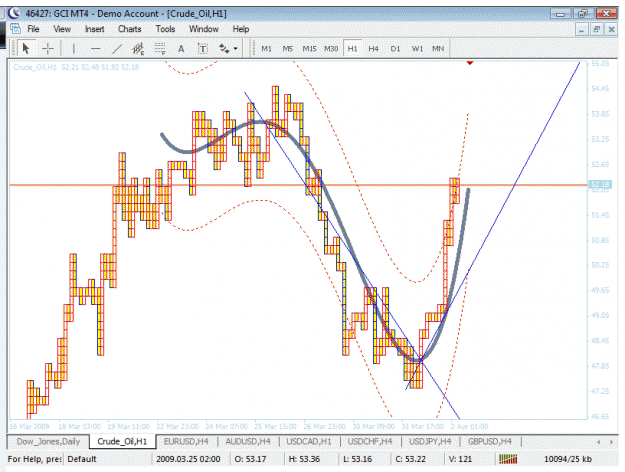This screenshot has height=472, width=625.
Task: Click the H: 53.36 status value
Action: (304, 459)
